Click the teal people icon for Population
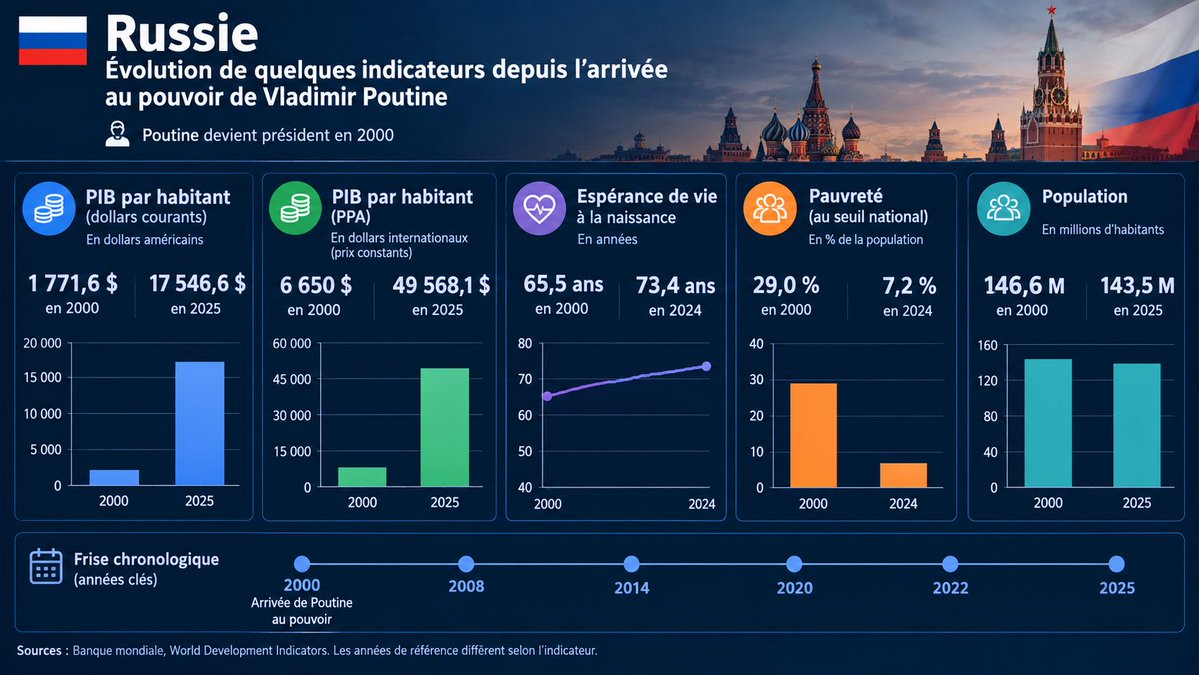 pos(1003,208)
